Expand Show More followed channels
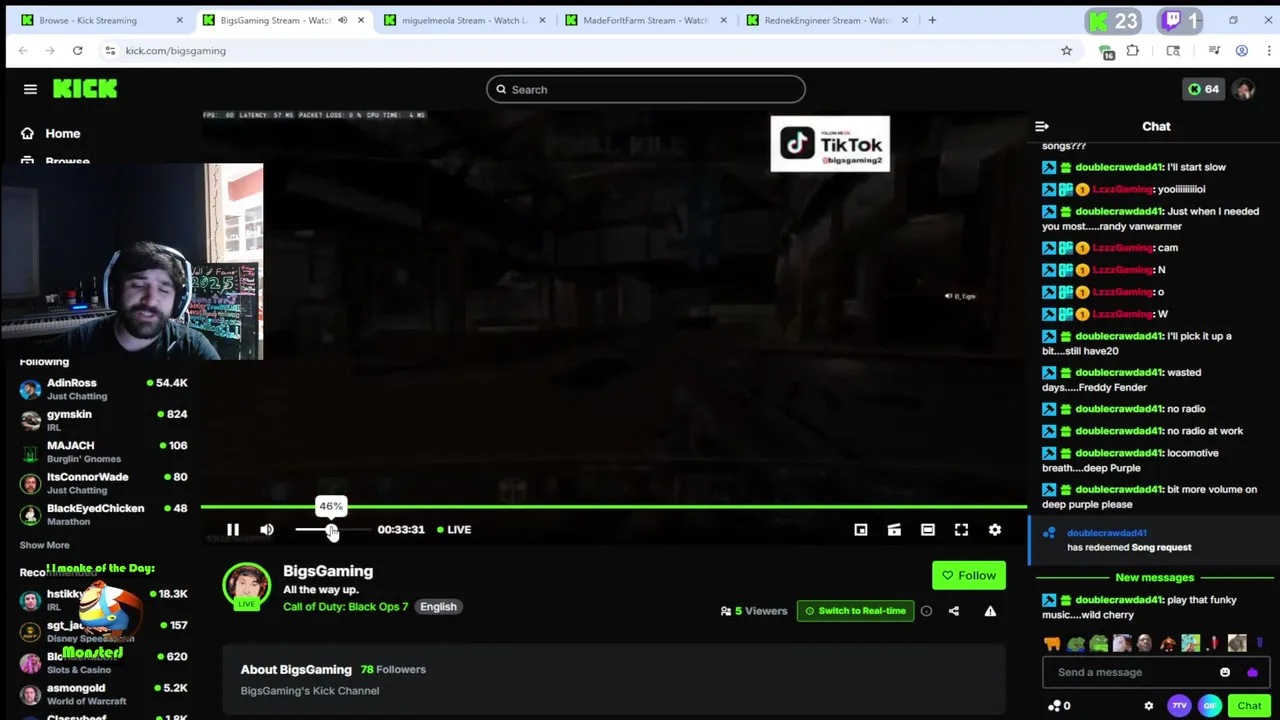 [45, 545]
